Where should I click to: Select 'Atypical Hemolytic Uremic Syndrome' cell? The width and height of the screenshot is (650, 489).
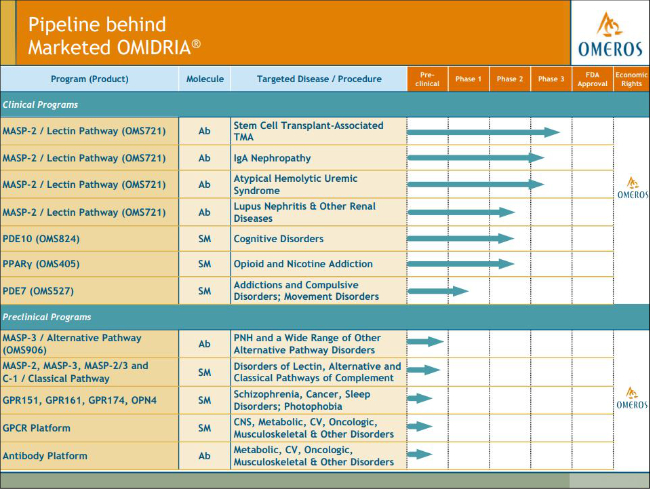[x=318, y=184]
